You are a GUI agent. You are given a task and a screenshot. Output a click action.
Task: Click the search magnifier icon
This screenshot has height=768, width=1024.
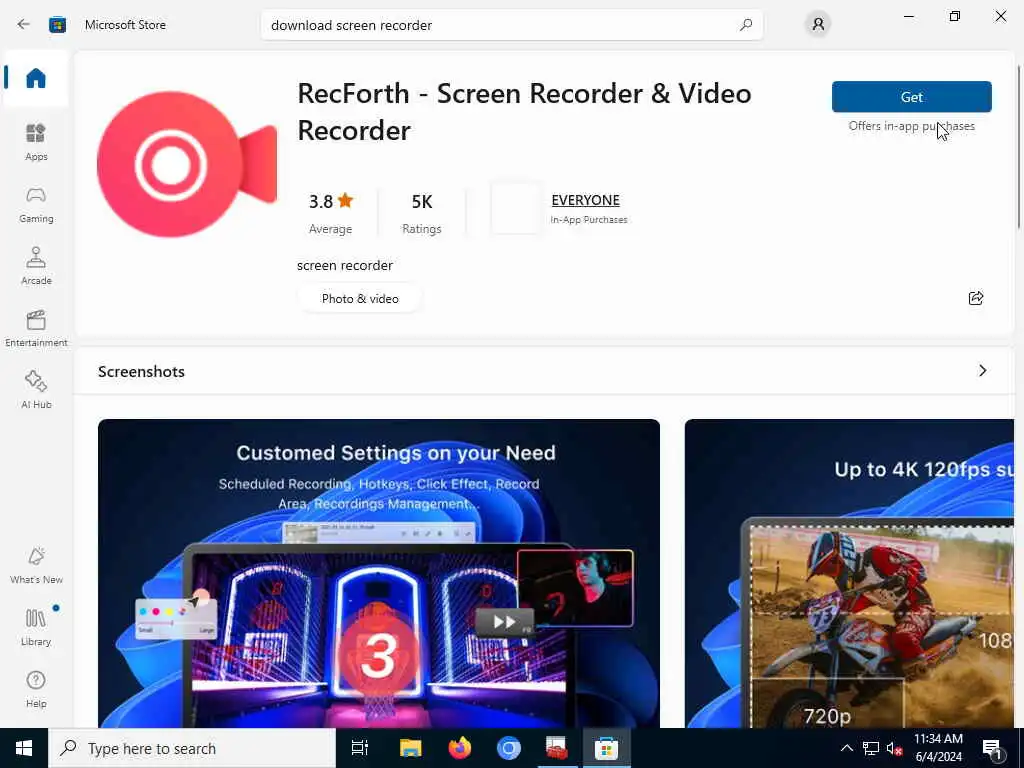coord(746,25)
